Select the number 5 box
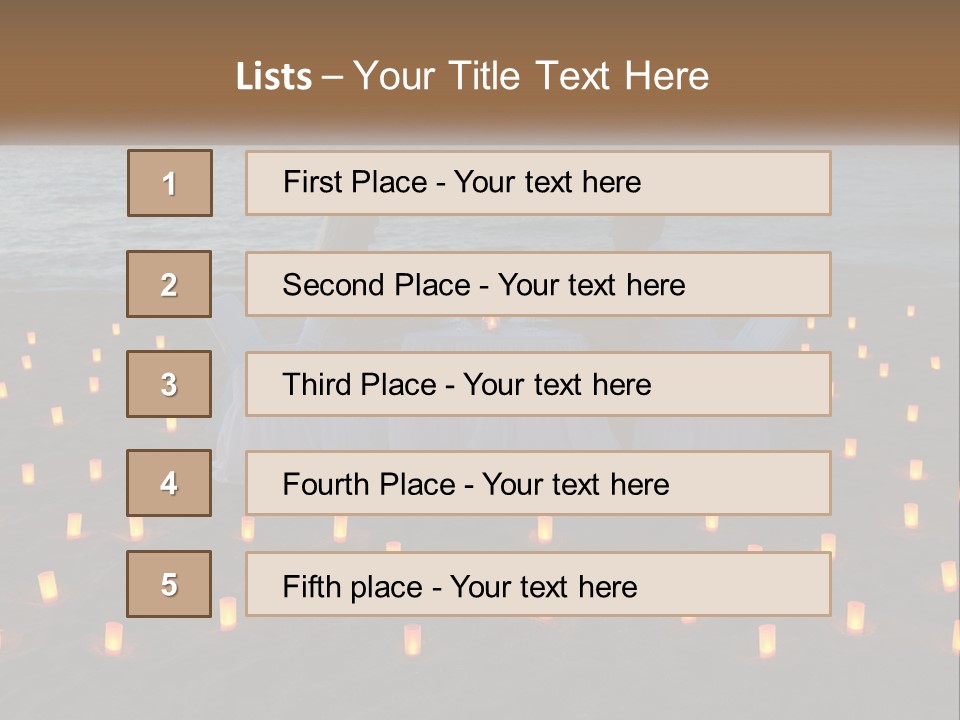 coord(170,584)
